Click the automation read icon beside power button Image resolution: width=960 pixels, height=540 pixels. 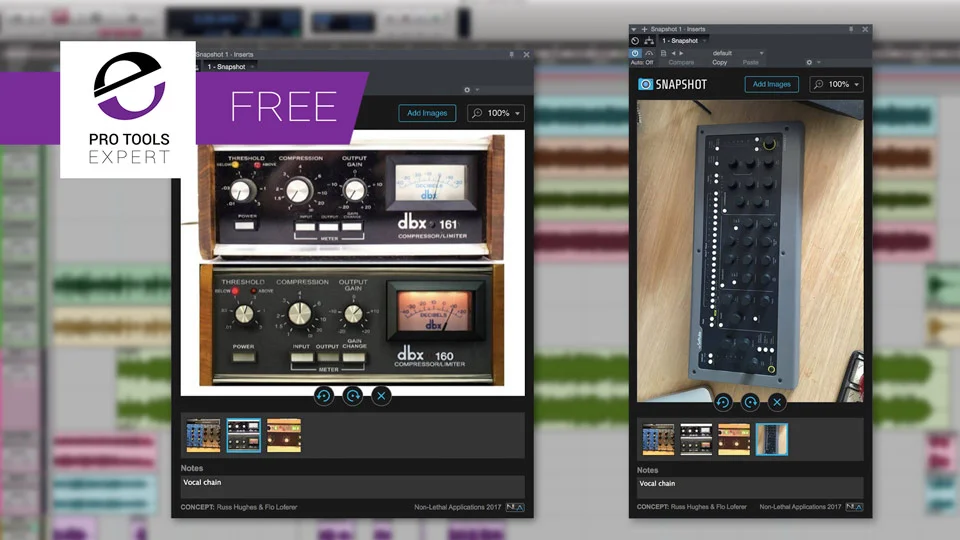[x=649, y=53]
